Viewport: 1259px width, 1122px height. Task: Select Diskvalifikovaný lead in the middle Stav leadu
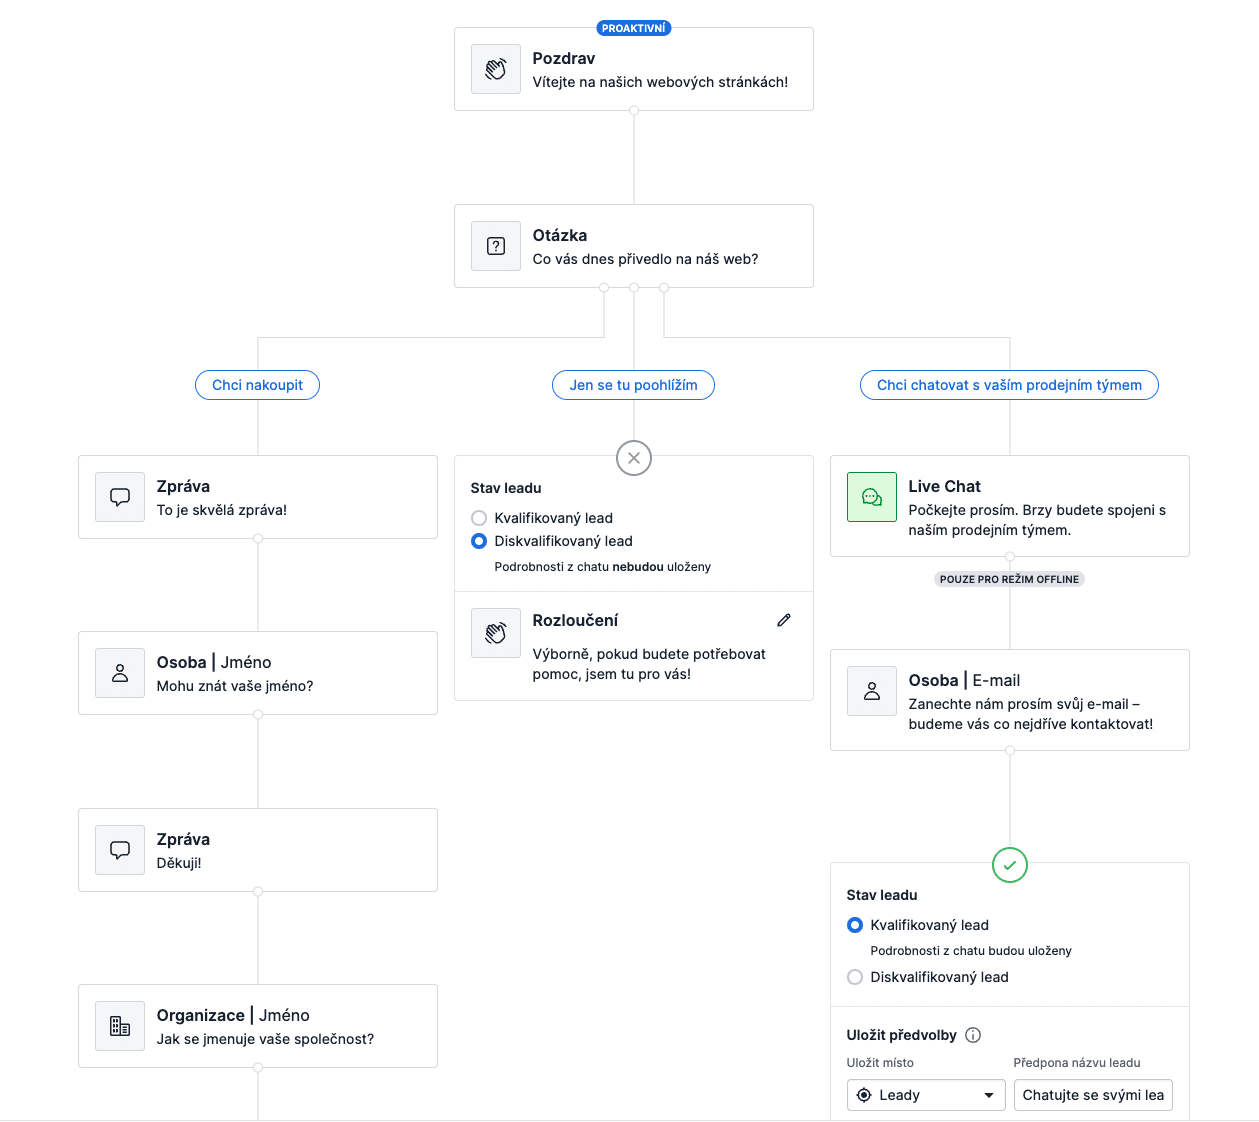point(479,541)
